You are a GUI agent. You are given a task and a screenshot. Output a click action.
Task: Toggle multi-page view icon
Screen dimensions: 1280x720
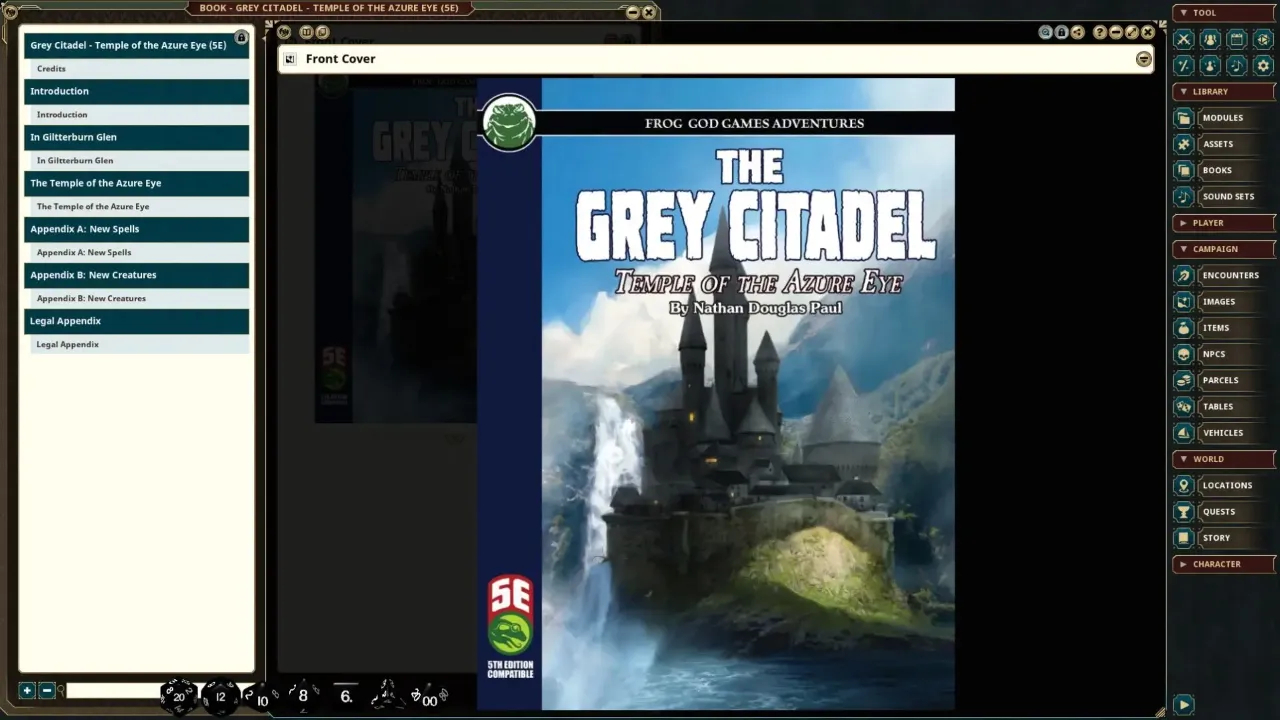[322, 32]
